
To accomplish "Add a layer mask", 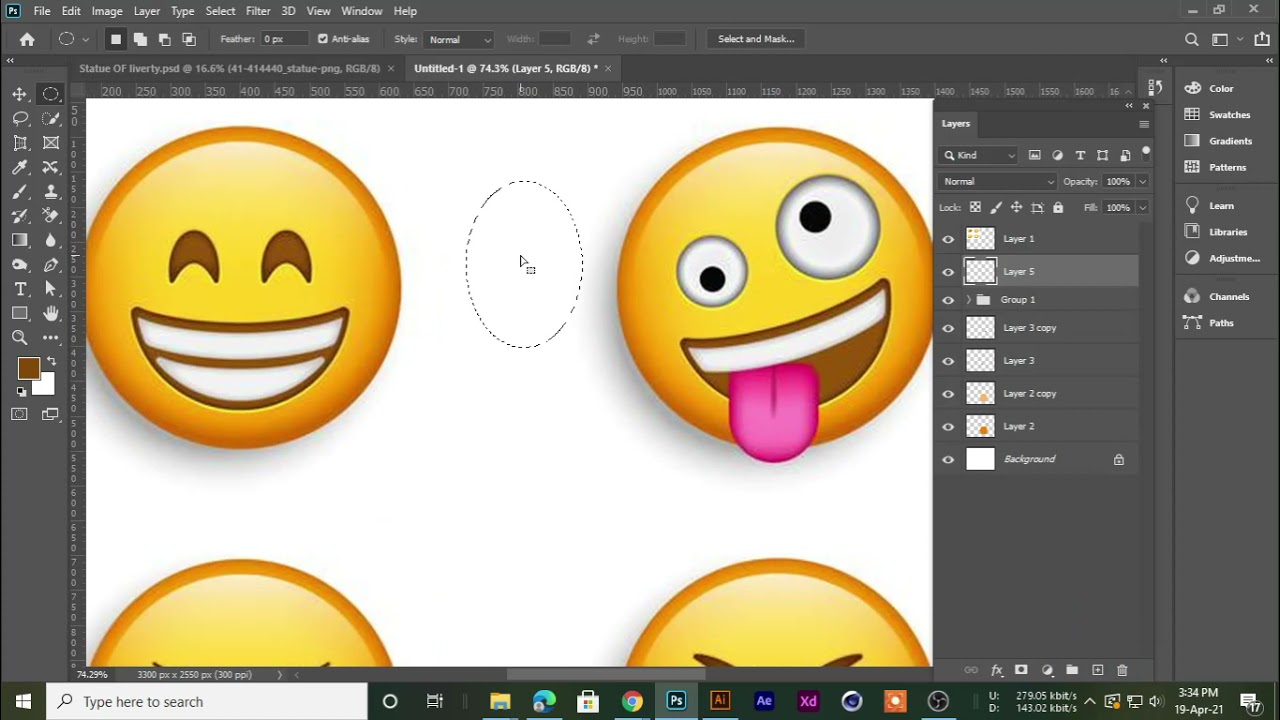I will click(x=1021, y=670).
